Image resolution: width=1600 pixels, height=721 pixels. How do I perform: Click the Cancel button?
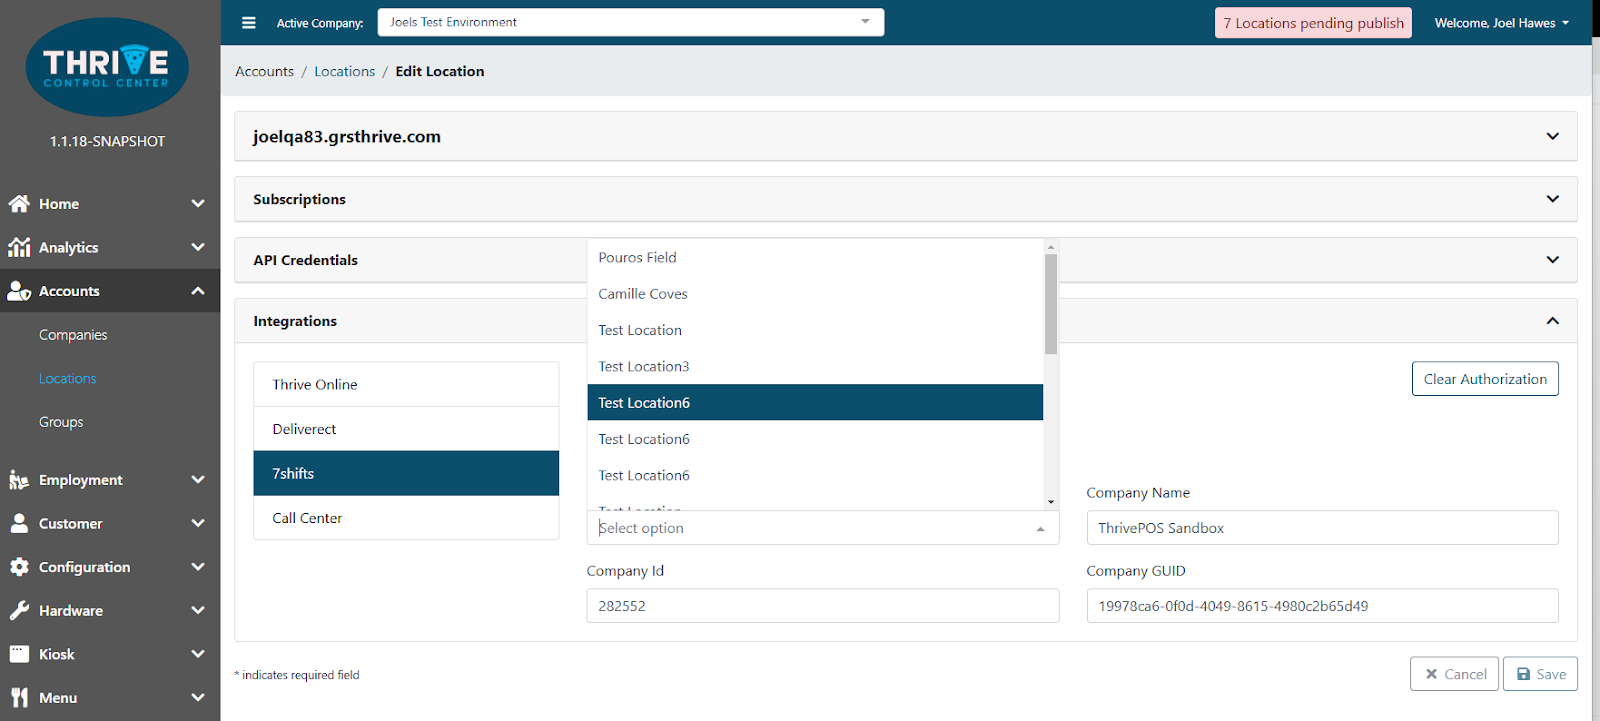[x=1456, y=674]
